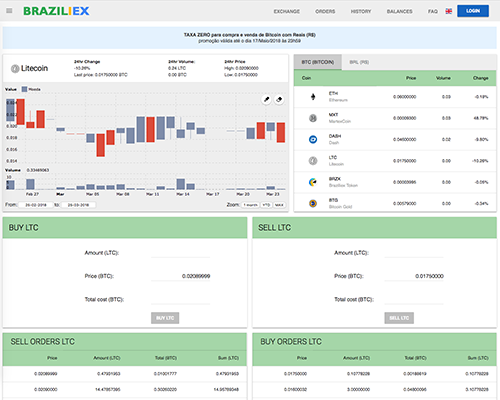Viewport: 500px width, 400px height.
Task: Click the last red candlestick near Mar 23
Action: pyautogui.click(x=281, y=132)
